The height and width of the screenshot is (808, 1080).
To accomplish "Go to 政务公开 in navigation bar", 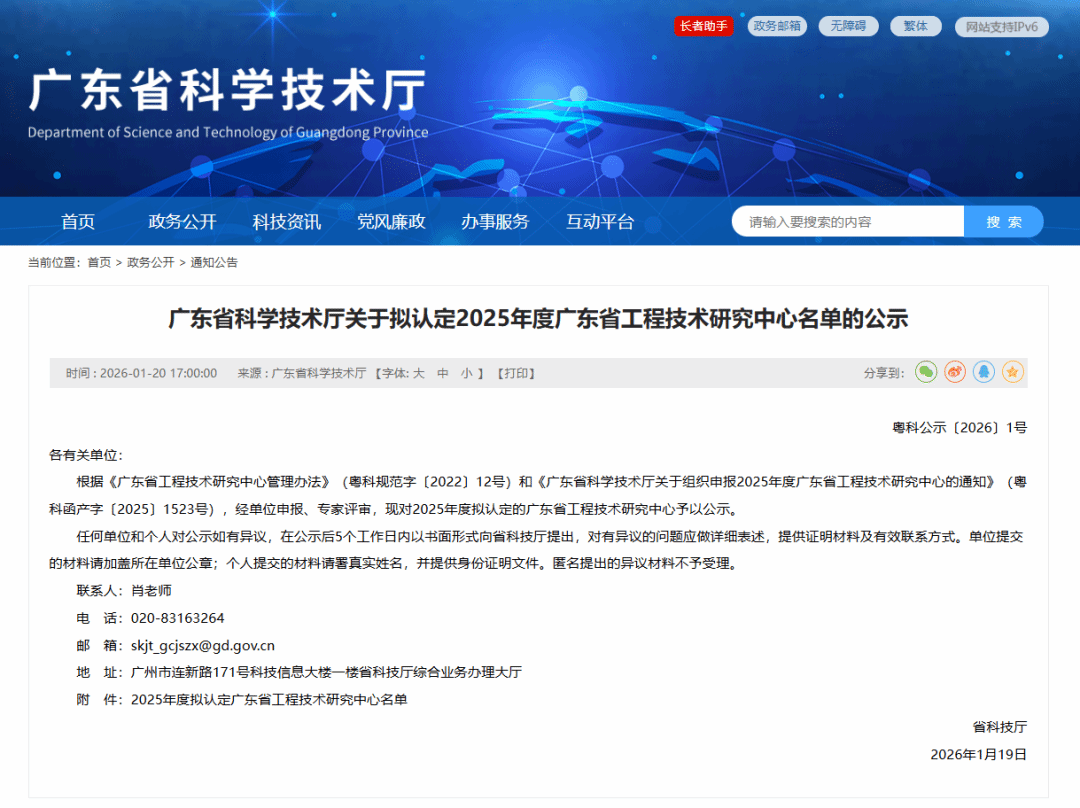I will (x=182, y=222).
